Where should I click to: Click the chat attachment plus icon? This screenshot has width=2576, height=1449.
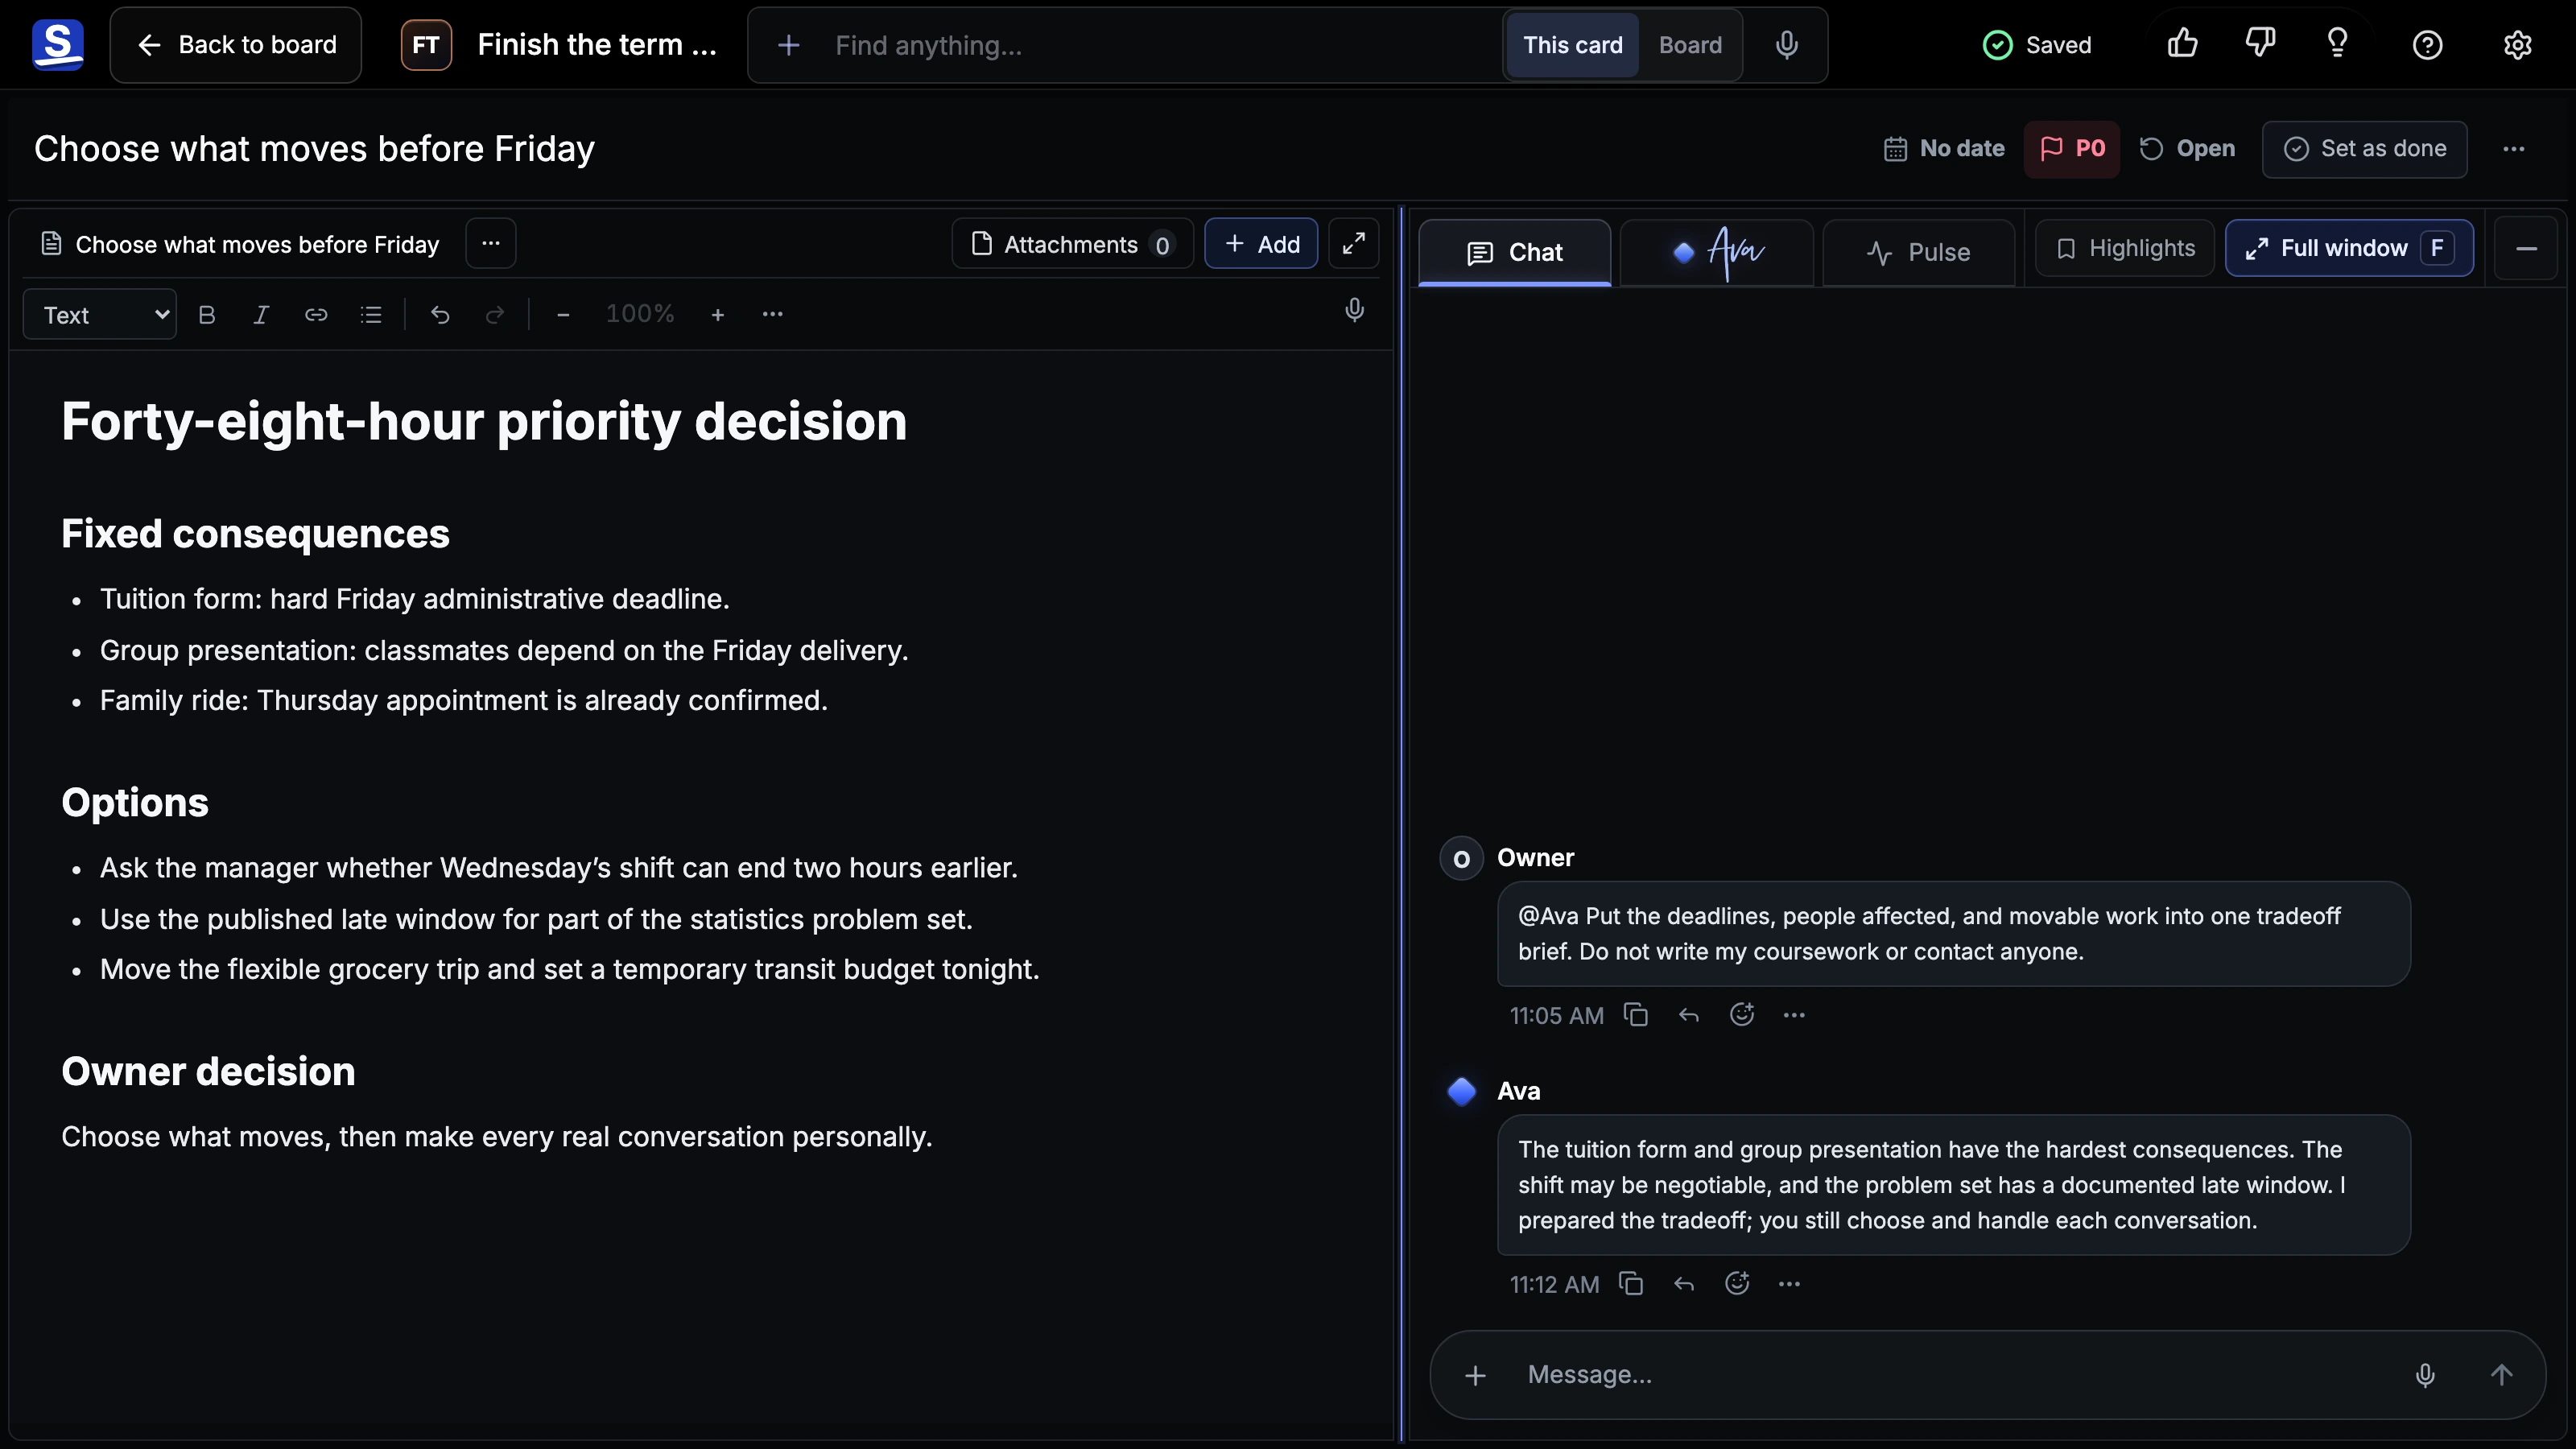coord(1475,1376)
